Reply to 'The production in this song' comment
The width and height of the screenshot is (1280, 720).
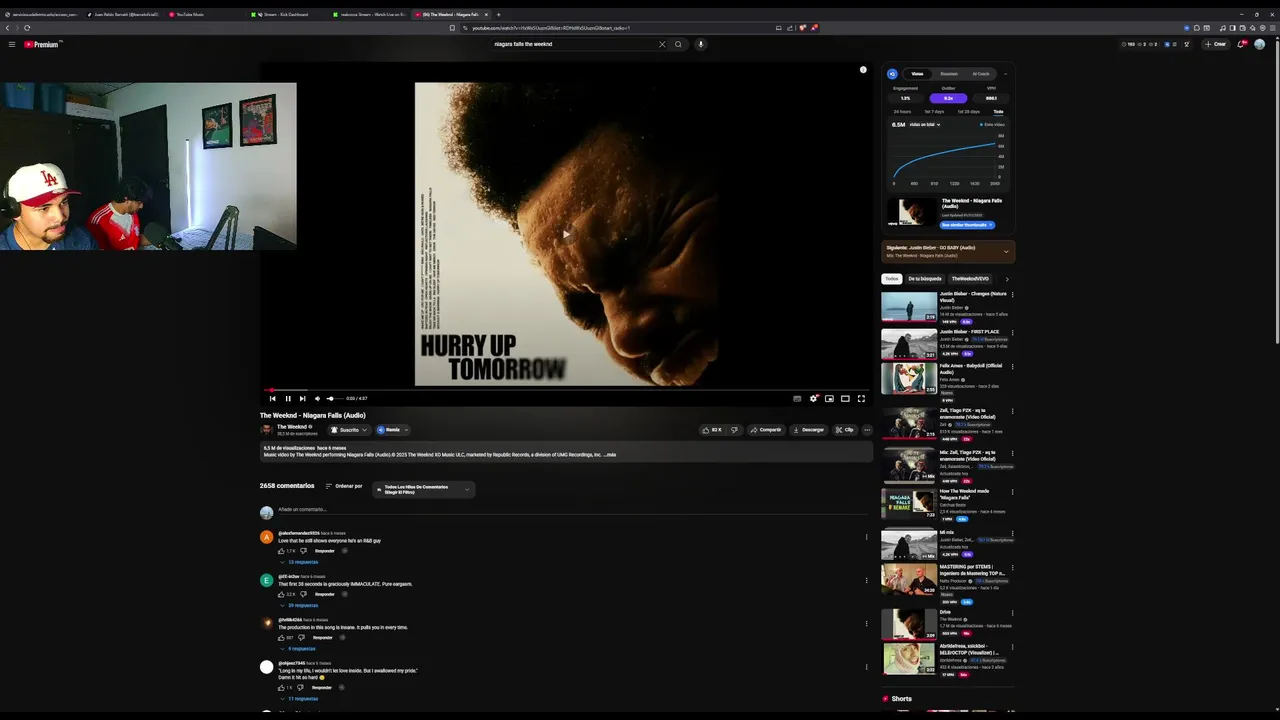click(x=322, y=637)
